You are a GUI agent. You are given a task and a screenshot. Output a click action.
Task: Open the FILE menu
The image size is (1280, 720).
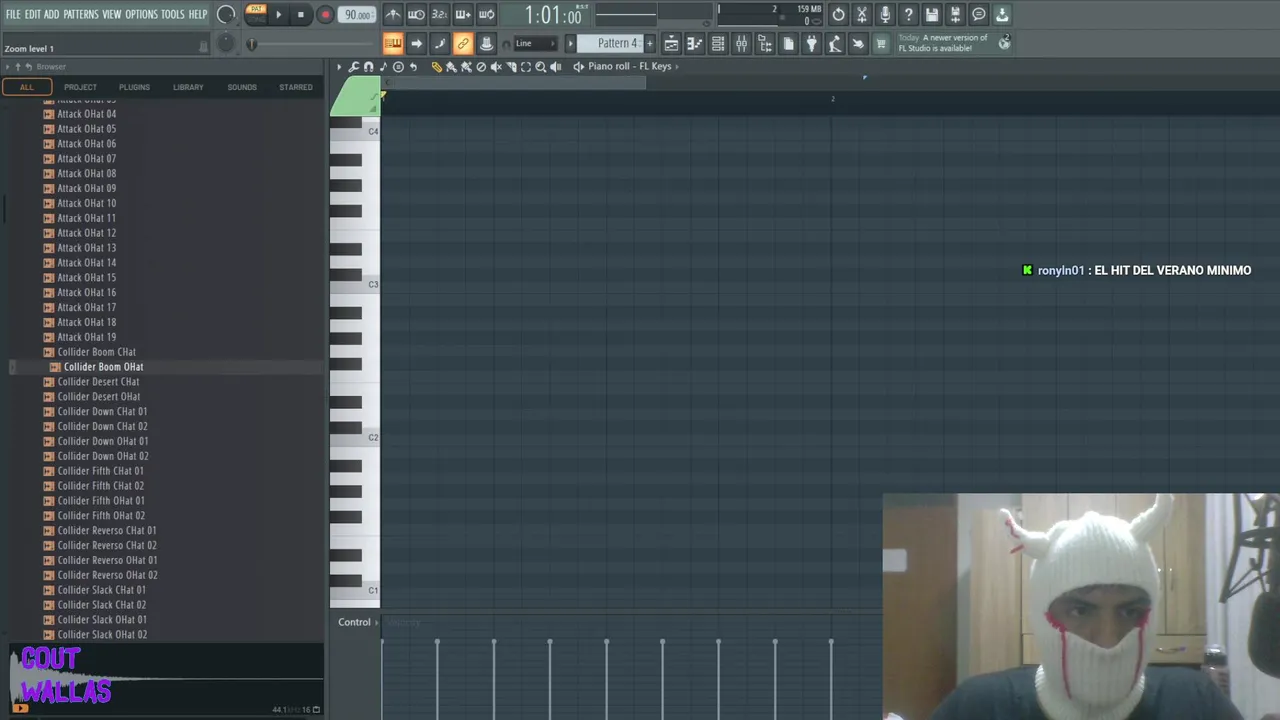coord(13,14)
